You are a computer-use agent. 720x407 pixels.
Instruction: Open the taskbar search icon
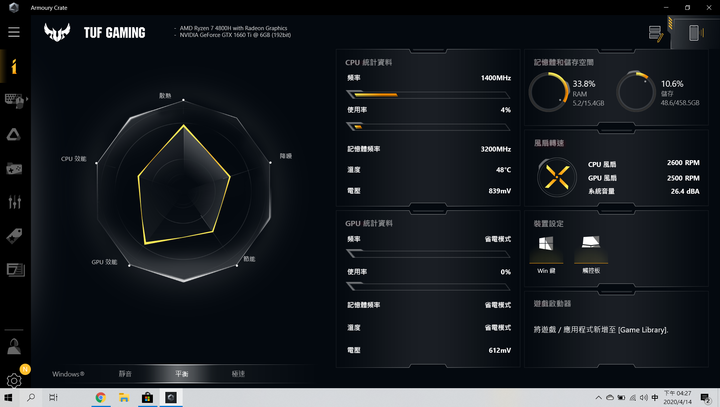pos(31,397)
